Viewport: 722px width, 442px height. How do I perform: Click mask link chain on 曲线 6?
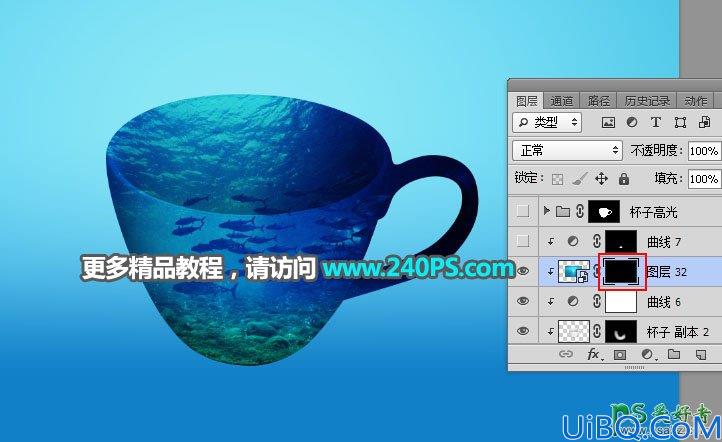click(597, 302)
